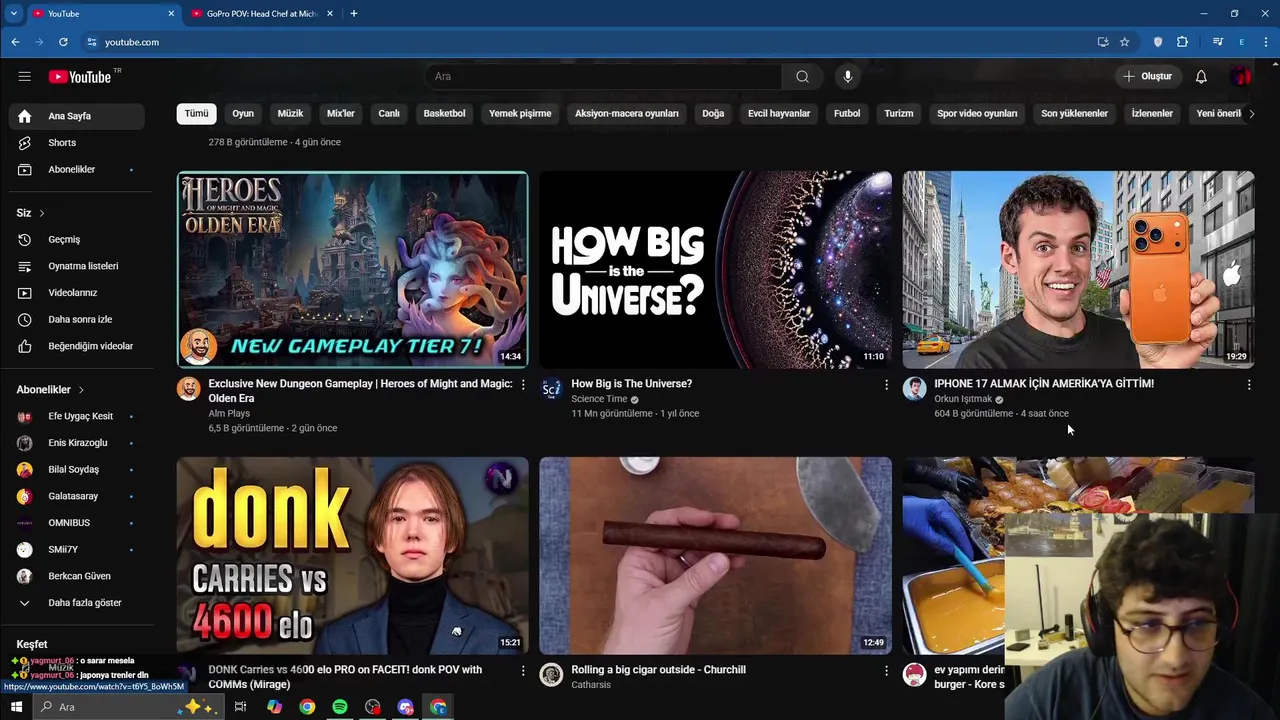Screen dimensions: 1280x720
Task: Select the Doğa filter chip
Action: click(713, 114)
